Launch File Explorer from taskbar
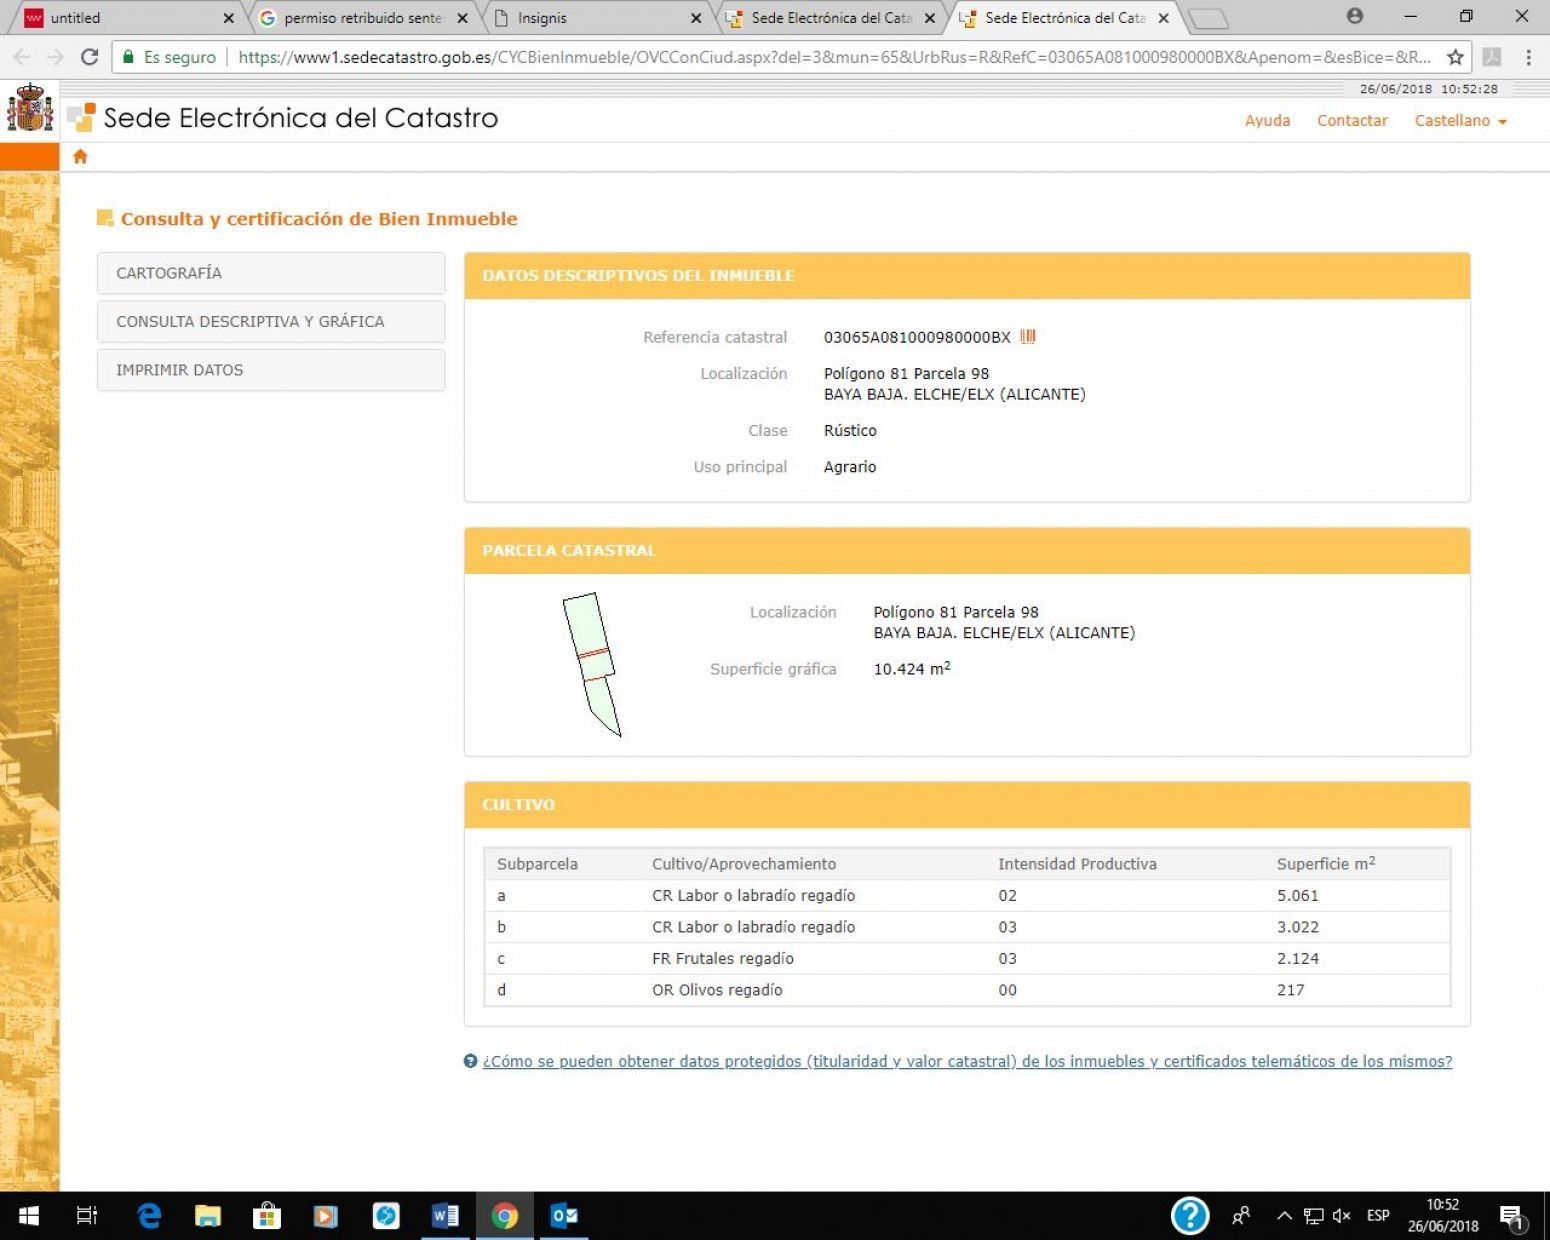Viewport: 1550px width, 1240px height. point(208,1215)
